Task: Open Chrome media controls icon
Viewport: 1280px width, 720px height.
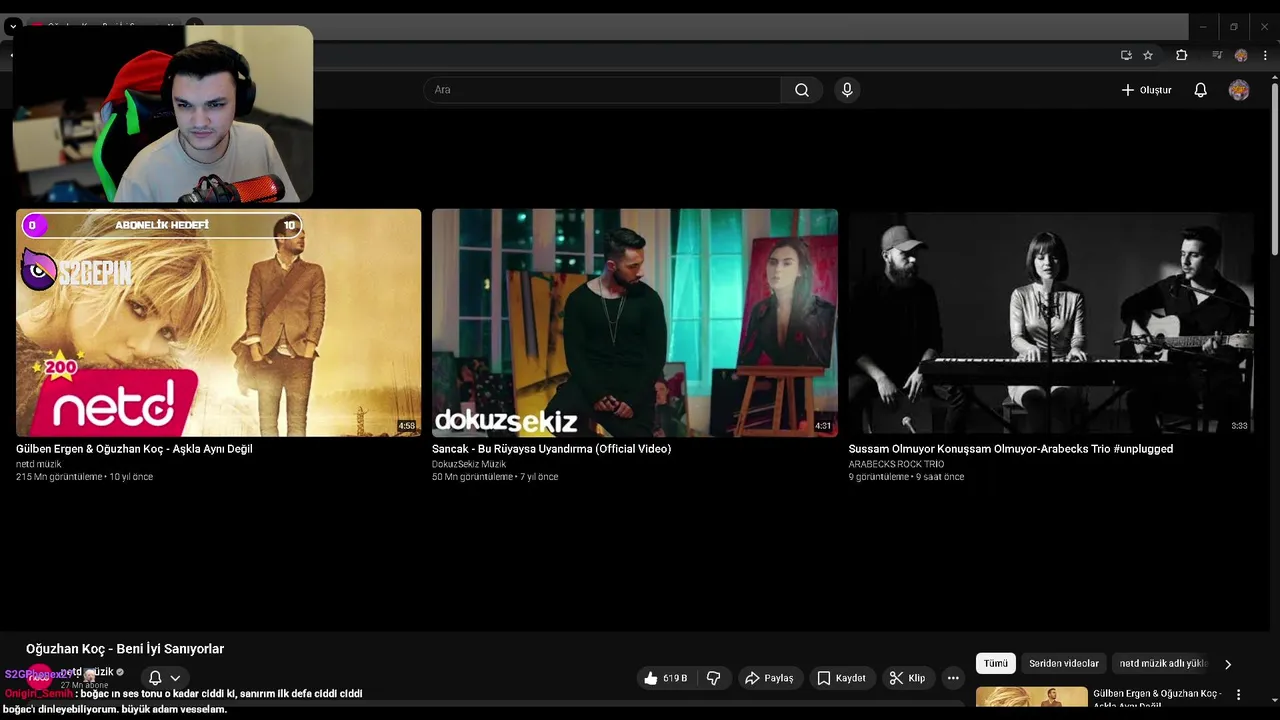Action: pos(1217,56)
